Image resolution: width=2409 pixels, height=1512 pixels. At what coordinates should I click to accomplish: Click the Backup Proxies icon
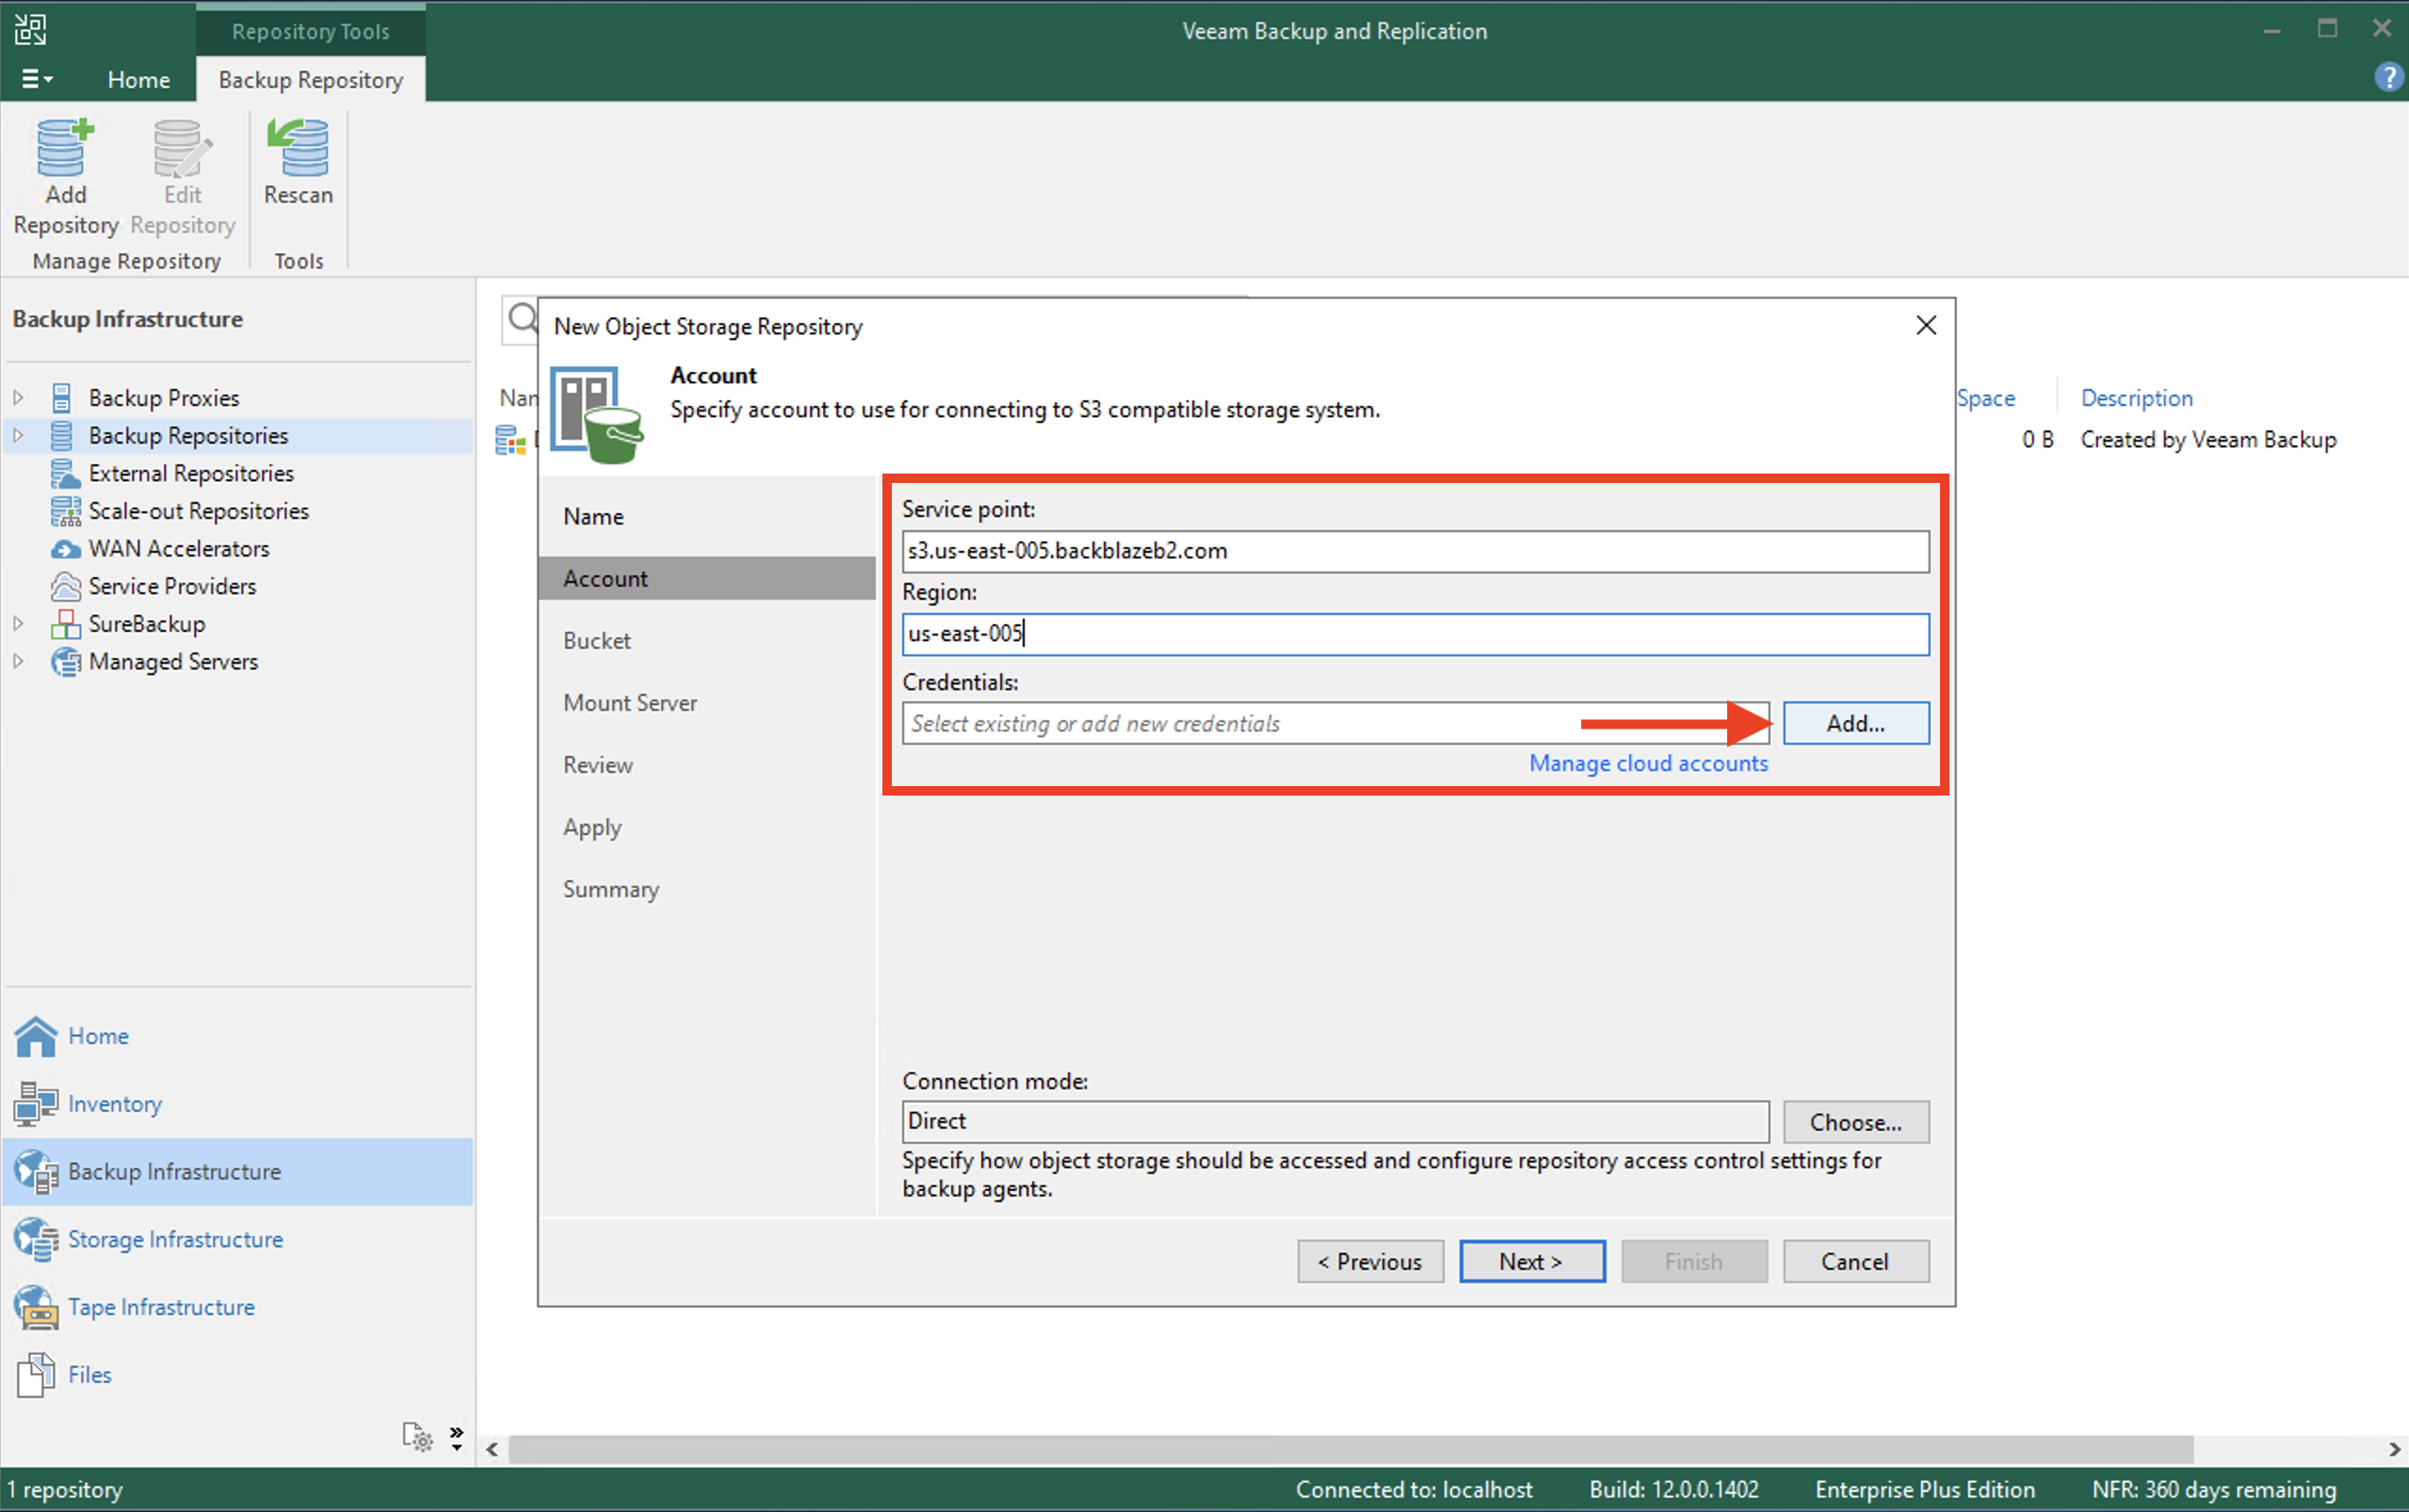[x=62, y=398]
